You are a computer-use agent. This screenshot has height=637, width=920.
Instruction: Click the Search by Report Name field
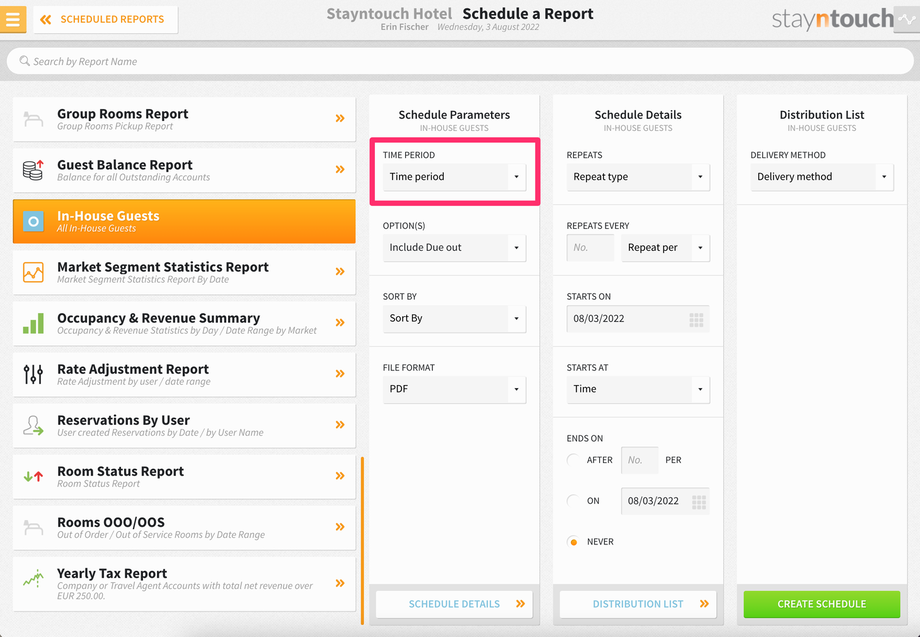click(460, 61)
